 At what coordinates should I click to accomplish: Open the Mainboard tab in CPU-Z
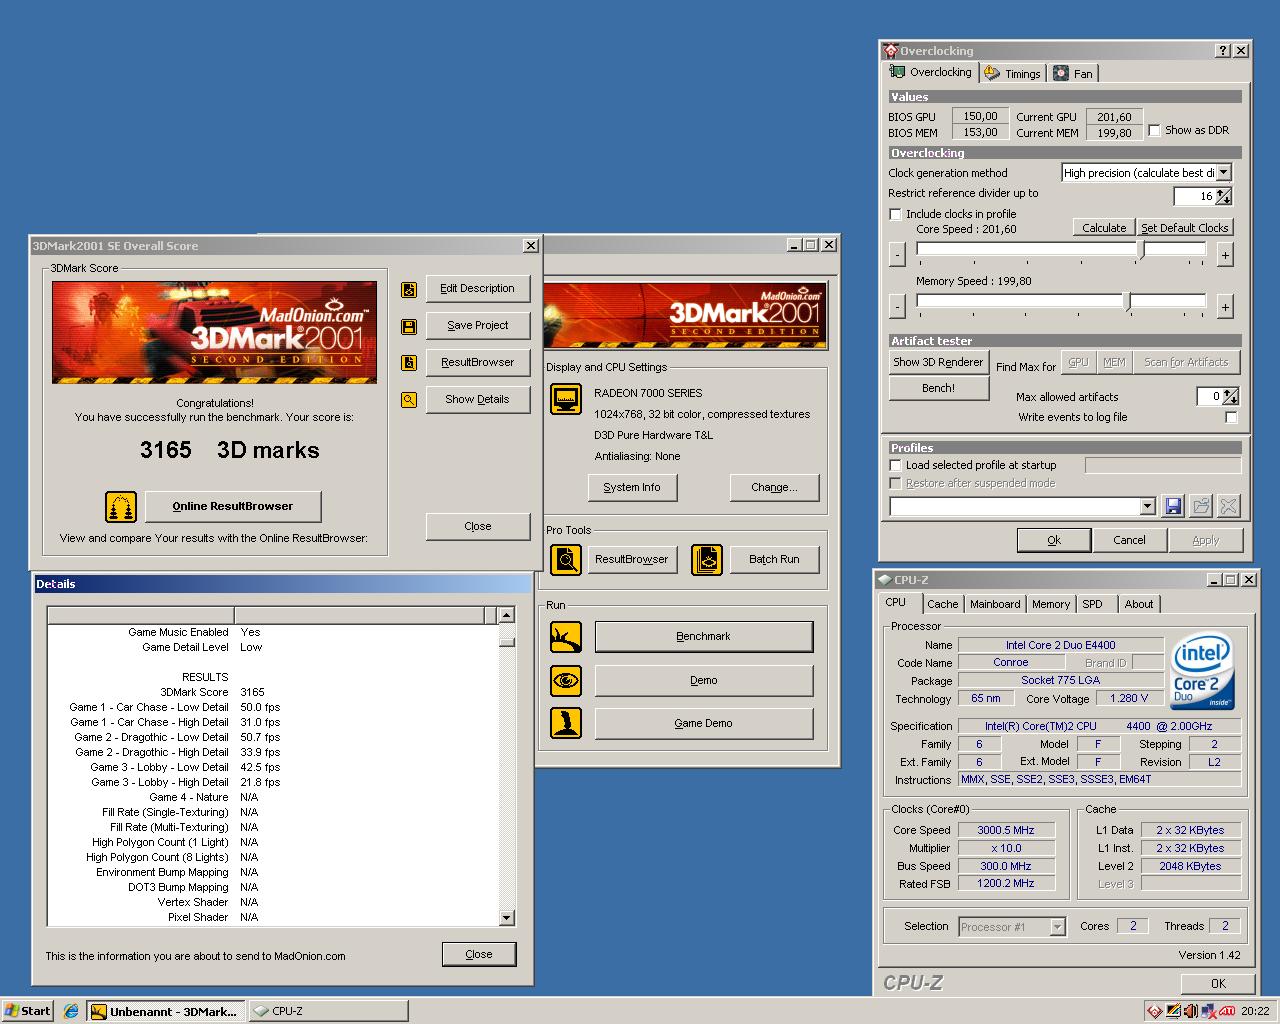pos(995,604)
